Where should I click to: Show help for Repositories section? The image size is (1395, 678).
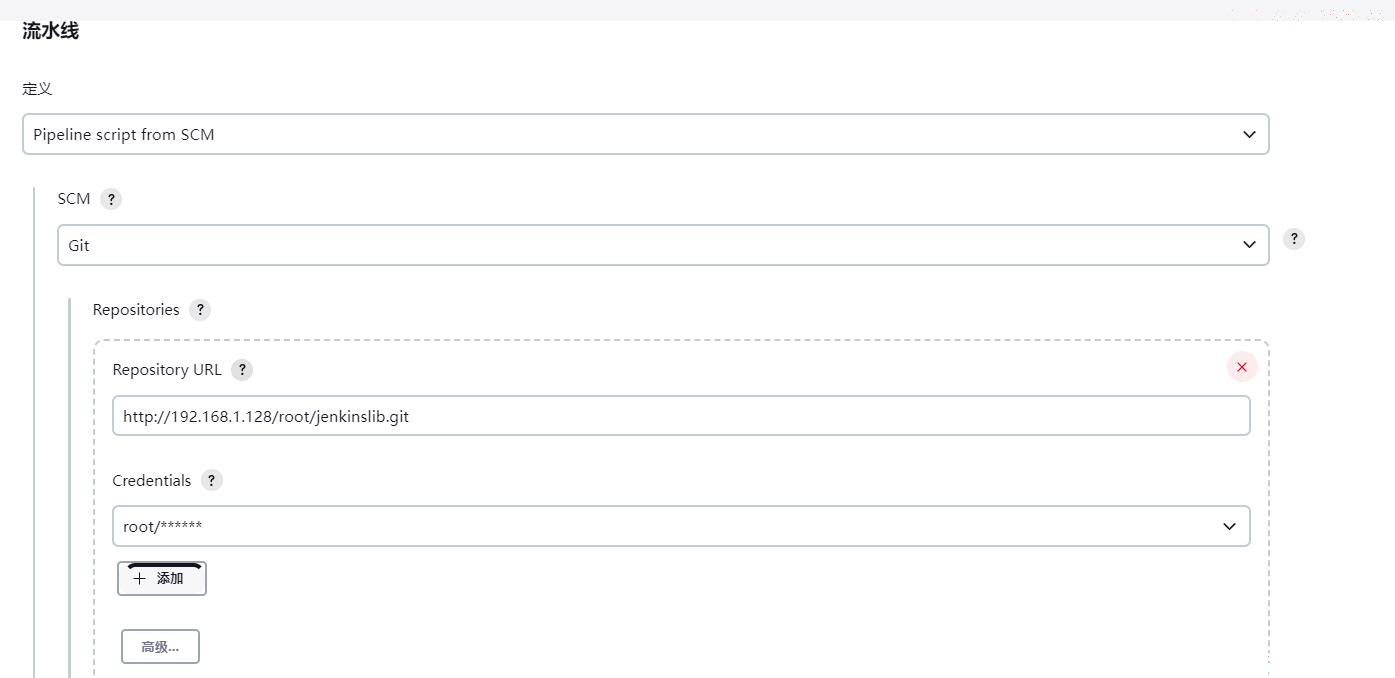point(200,310)
